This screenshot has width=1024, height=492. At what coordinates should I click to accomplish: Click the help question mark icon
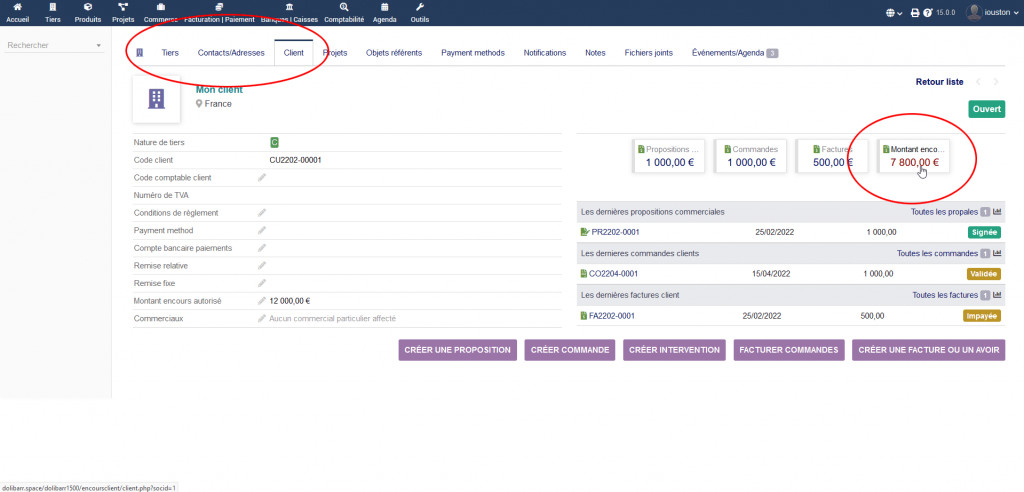coord(928,13)
